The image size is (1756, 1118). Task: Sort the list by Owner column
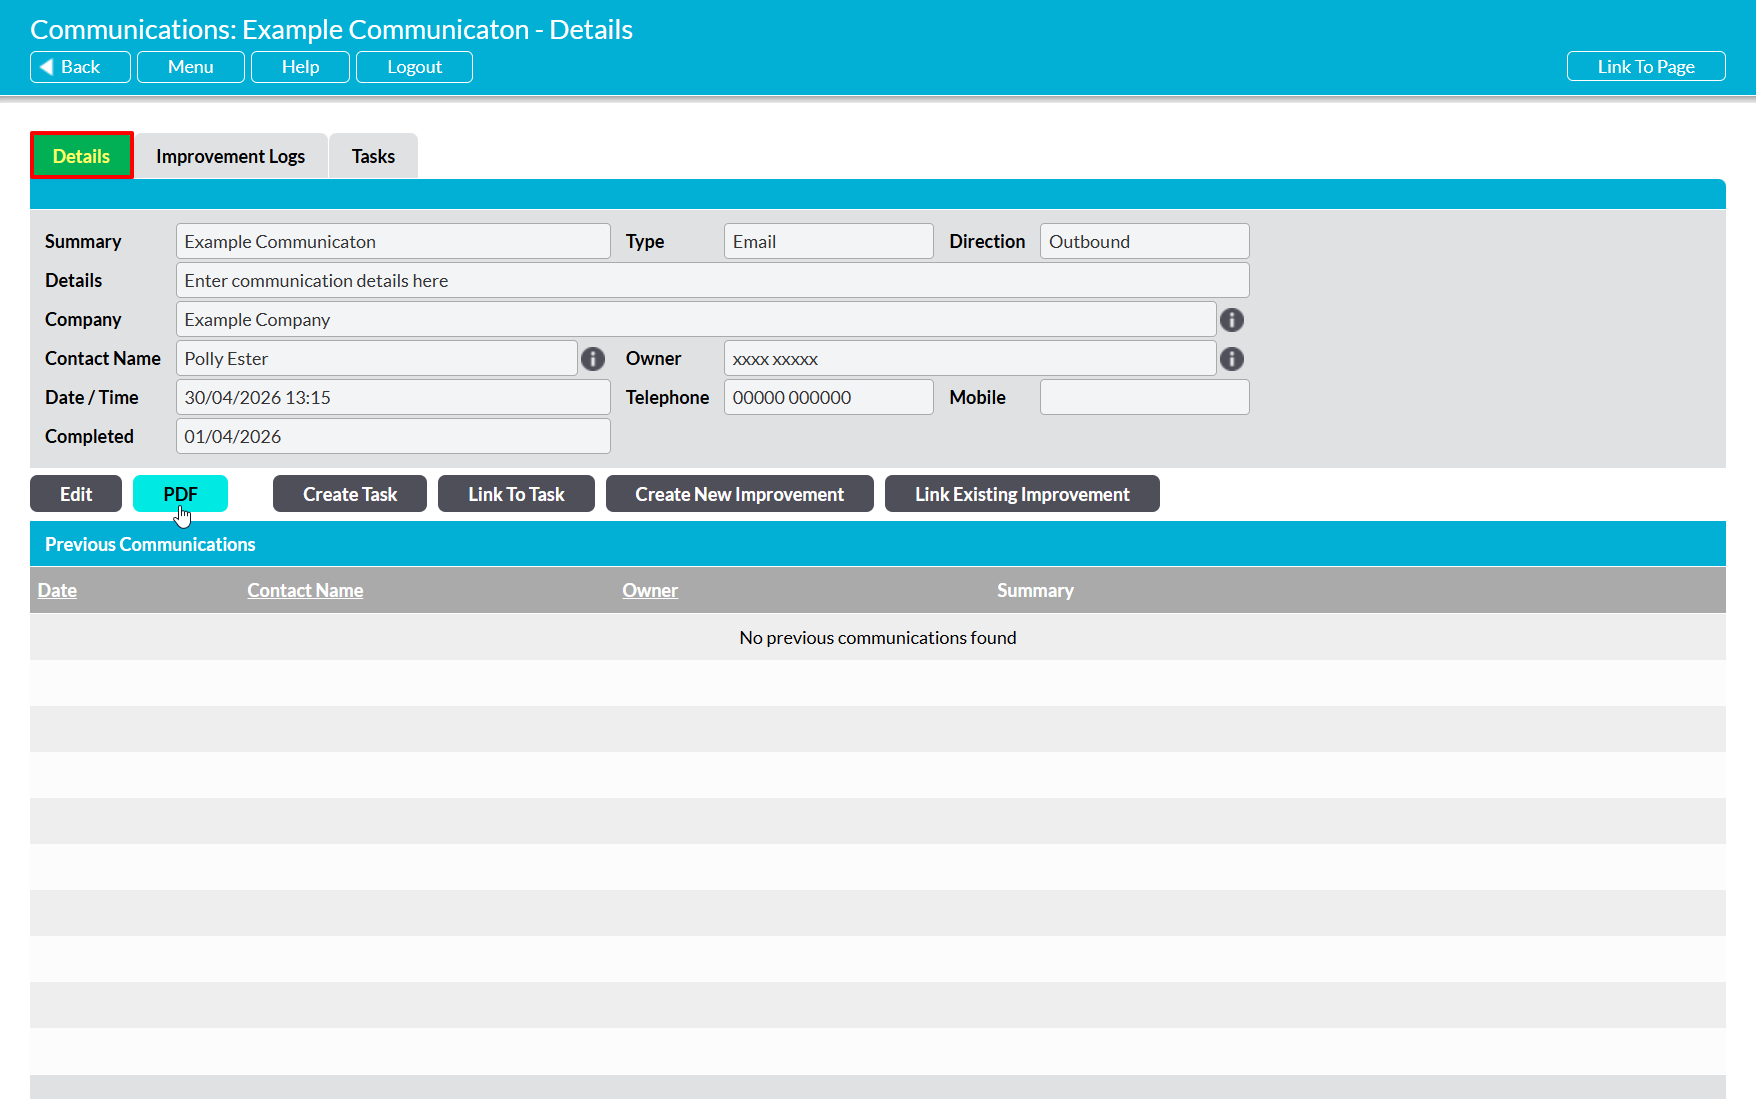pos(650,590)
